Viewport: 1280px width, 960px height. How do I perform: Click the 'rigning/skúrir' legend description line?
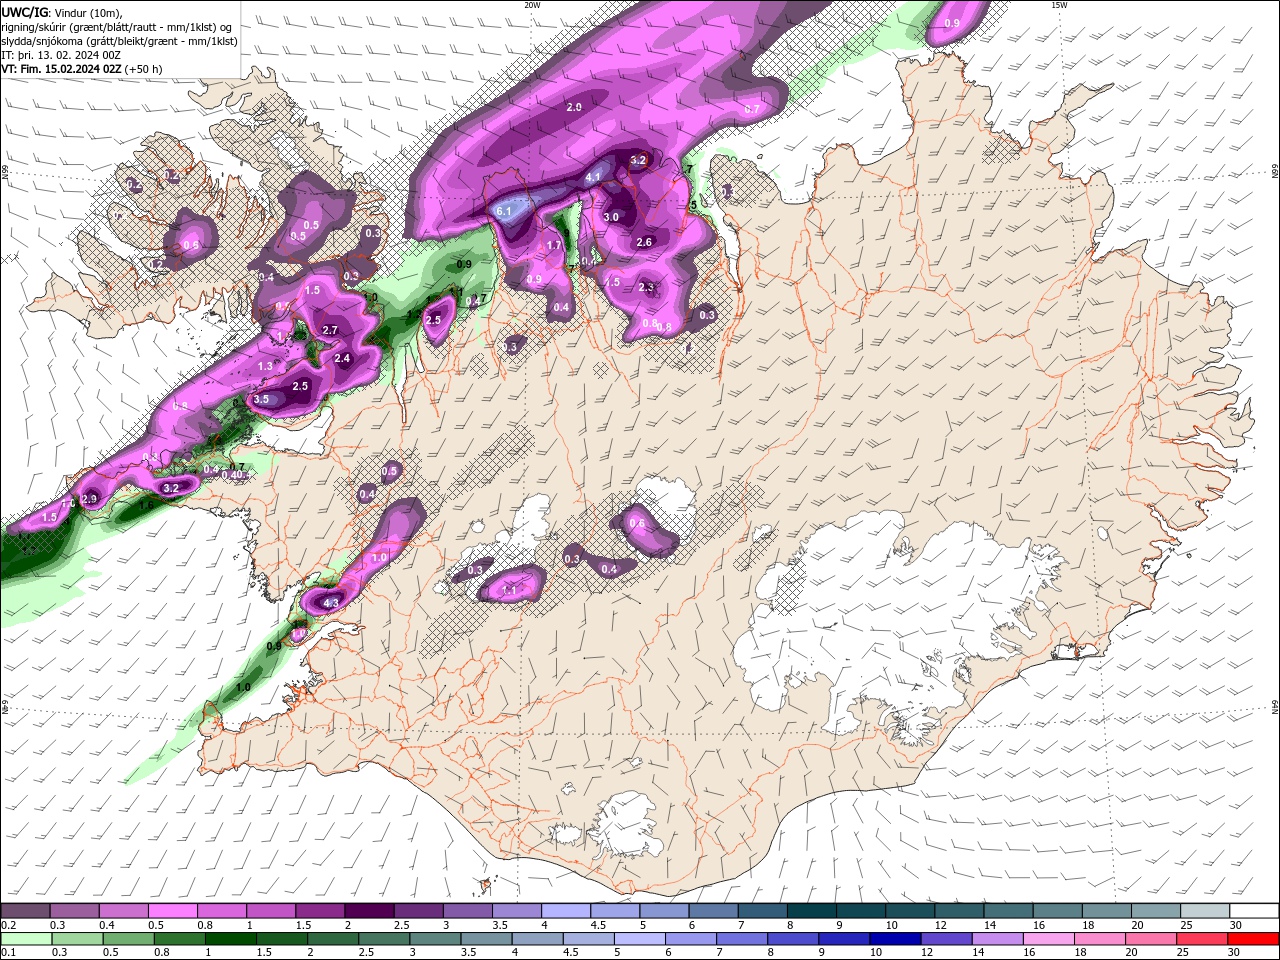pos(118,27)
